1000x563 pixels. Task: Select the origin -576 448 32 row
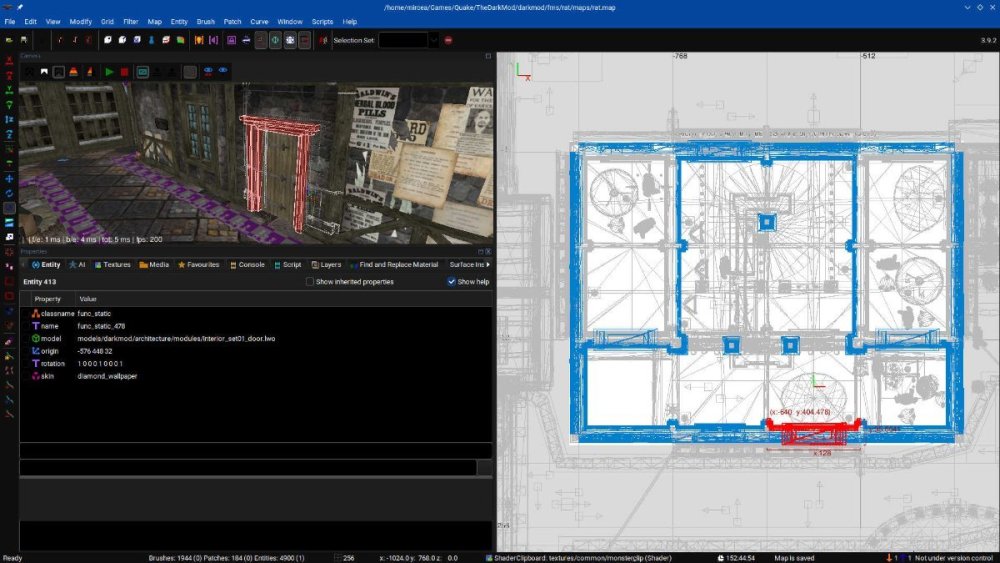[256, 351]
